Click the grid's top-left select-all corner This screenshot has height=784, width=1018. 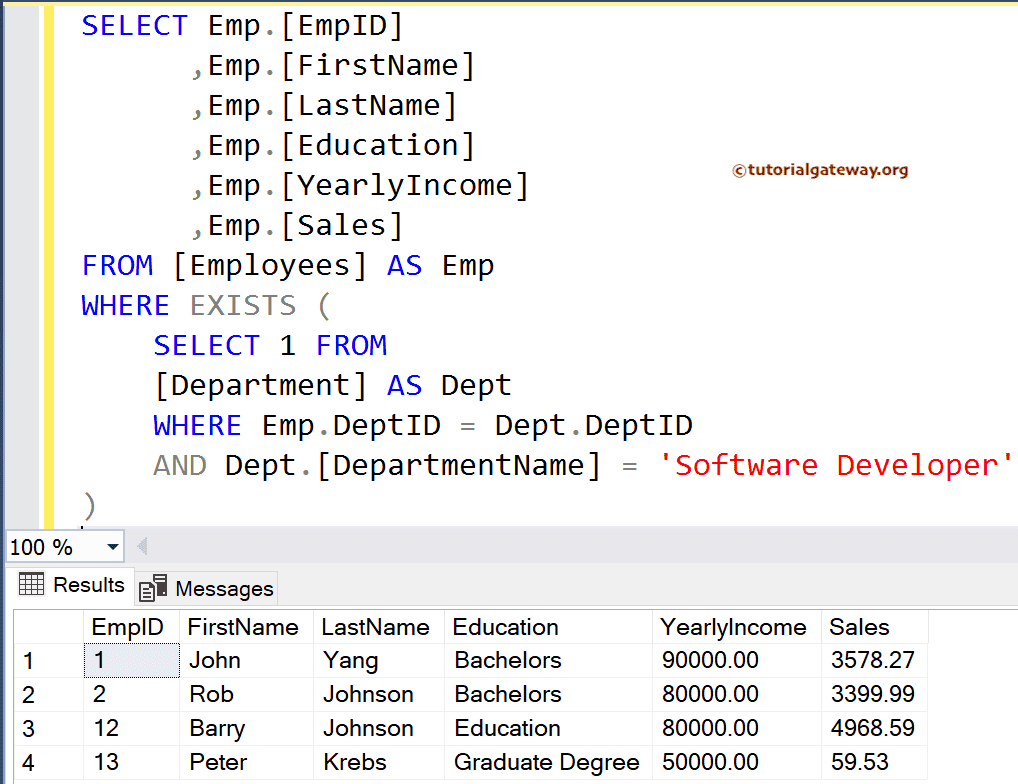point(45,627)
